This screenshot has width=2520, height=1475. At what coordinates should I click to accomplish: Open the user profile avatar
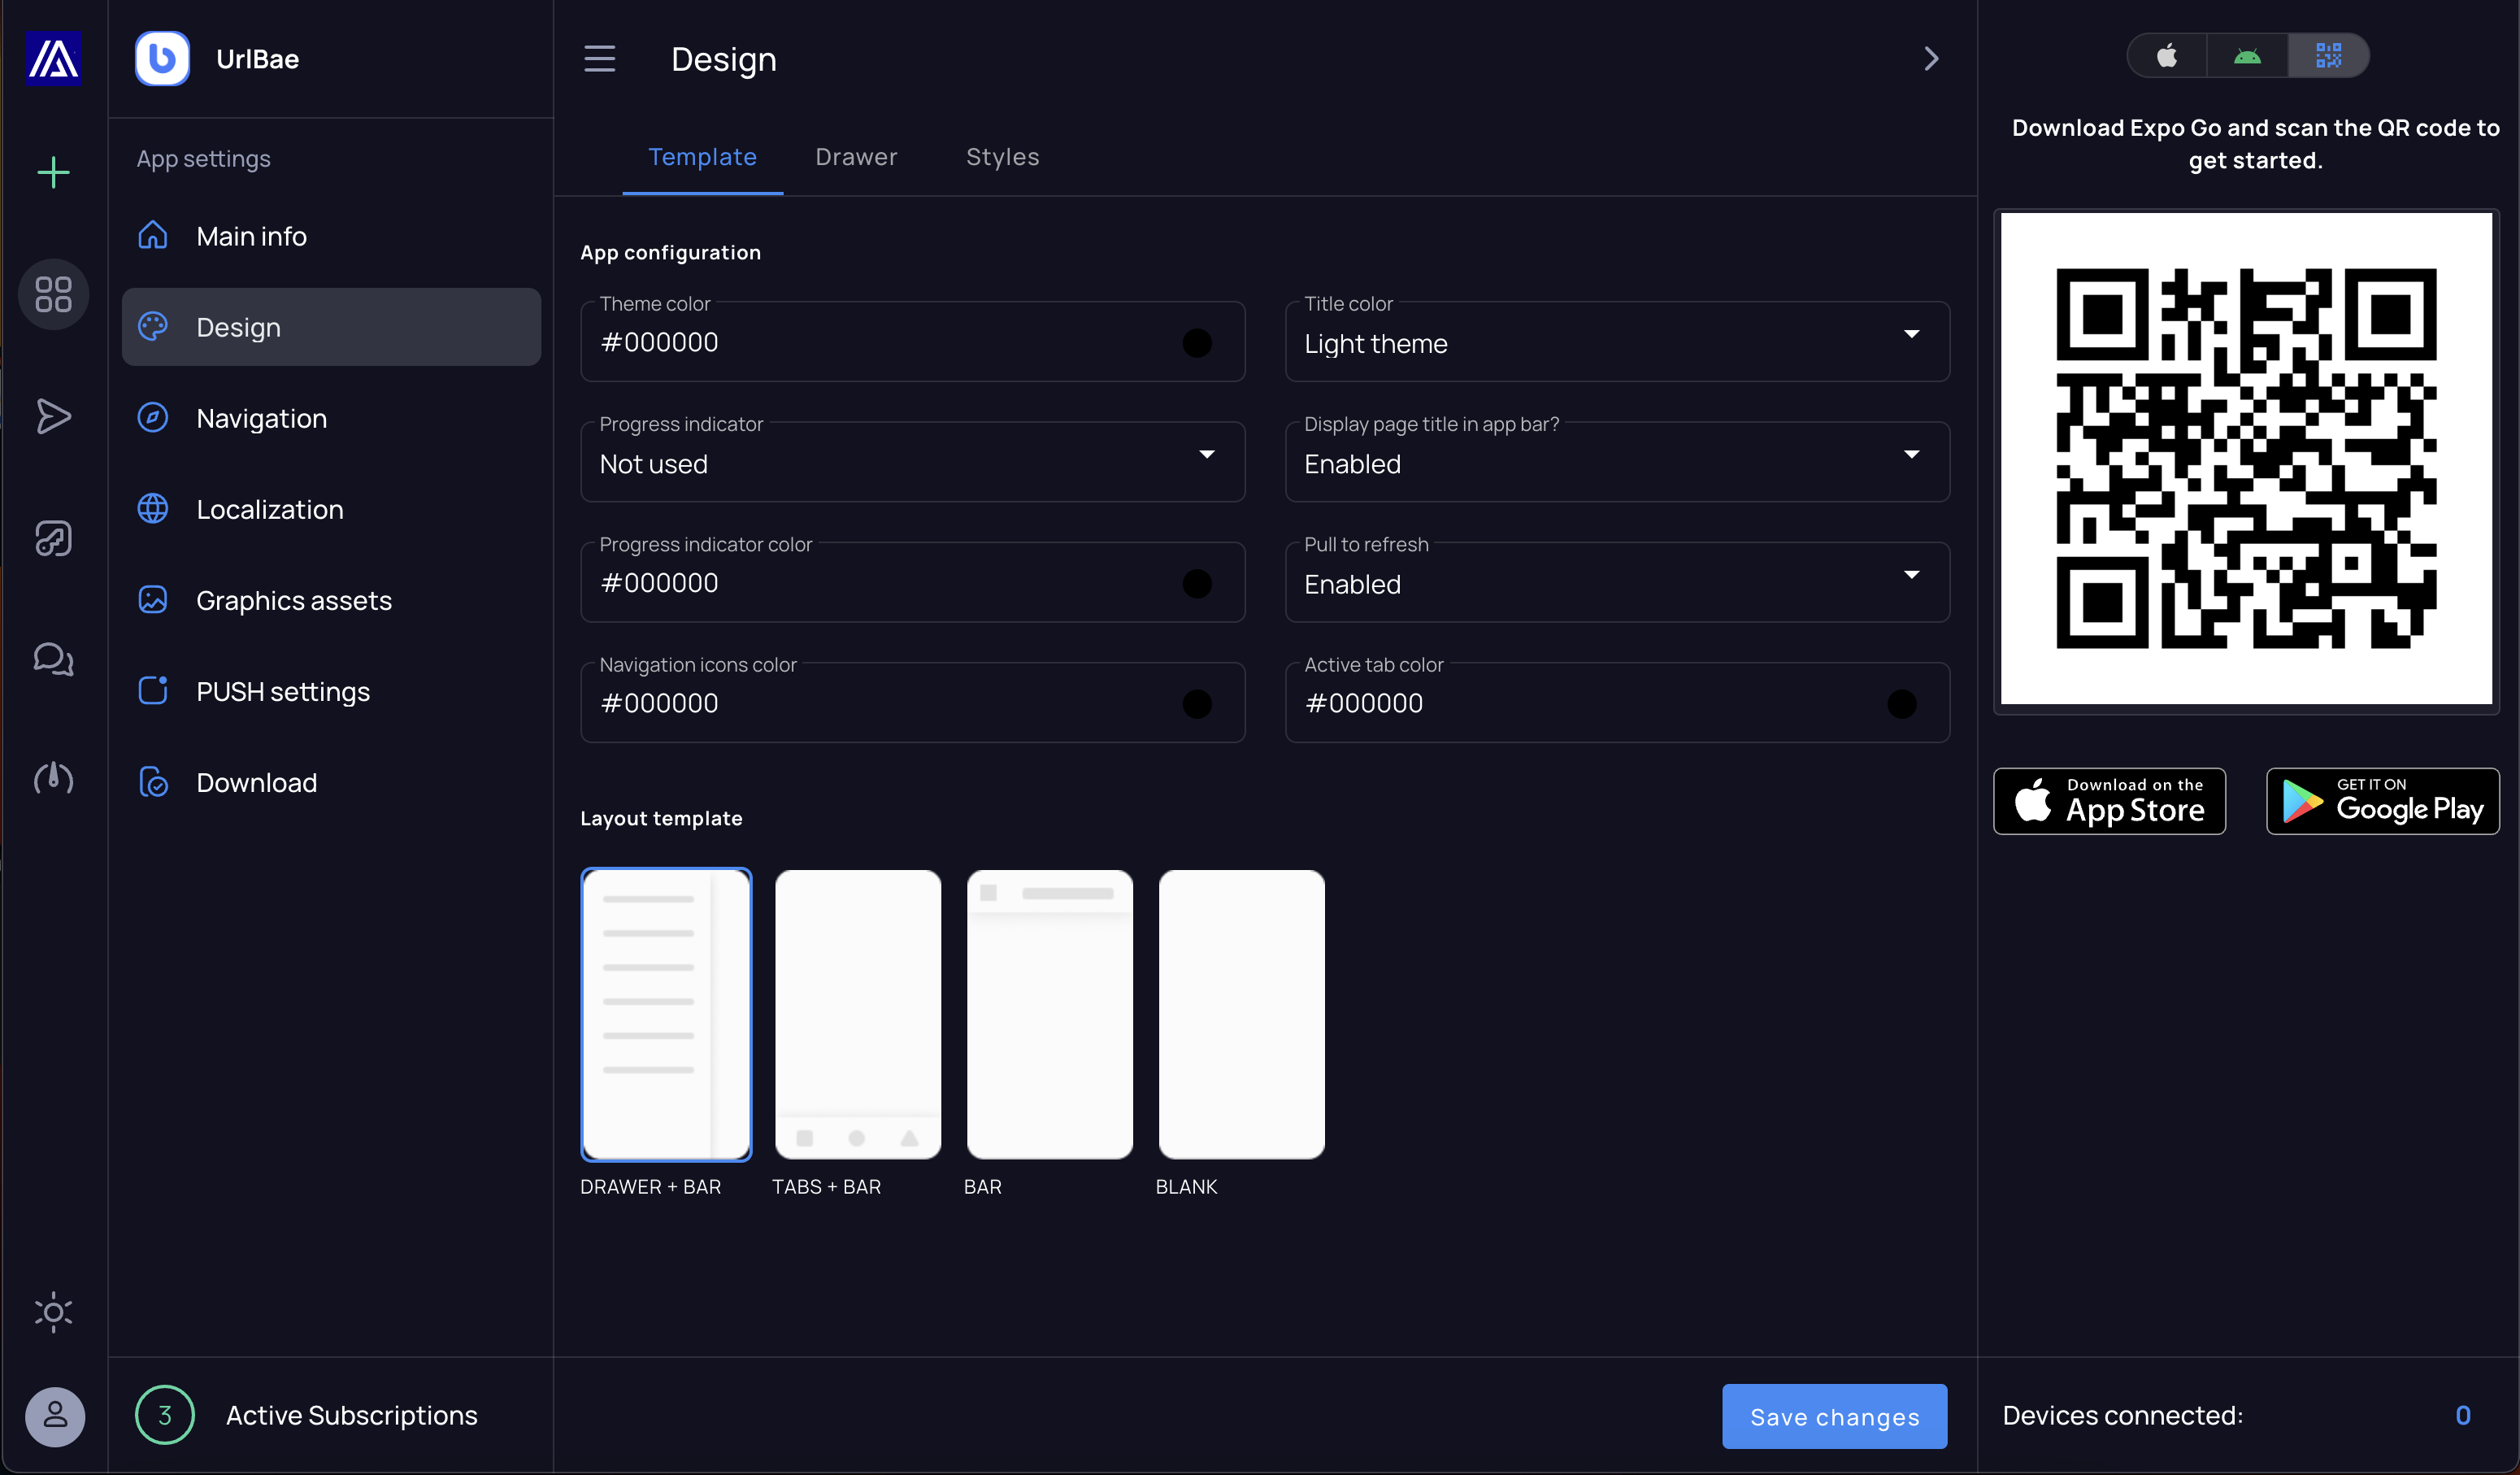tap(55, 1416)
